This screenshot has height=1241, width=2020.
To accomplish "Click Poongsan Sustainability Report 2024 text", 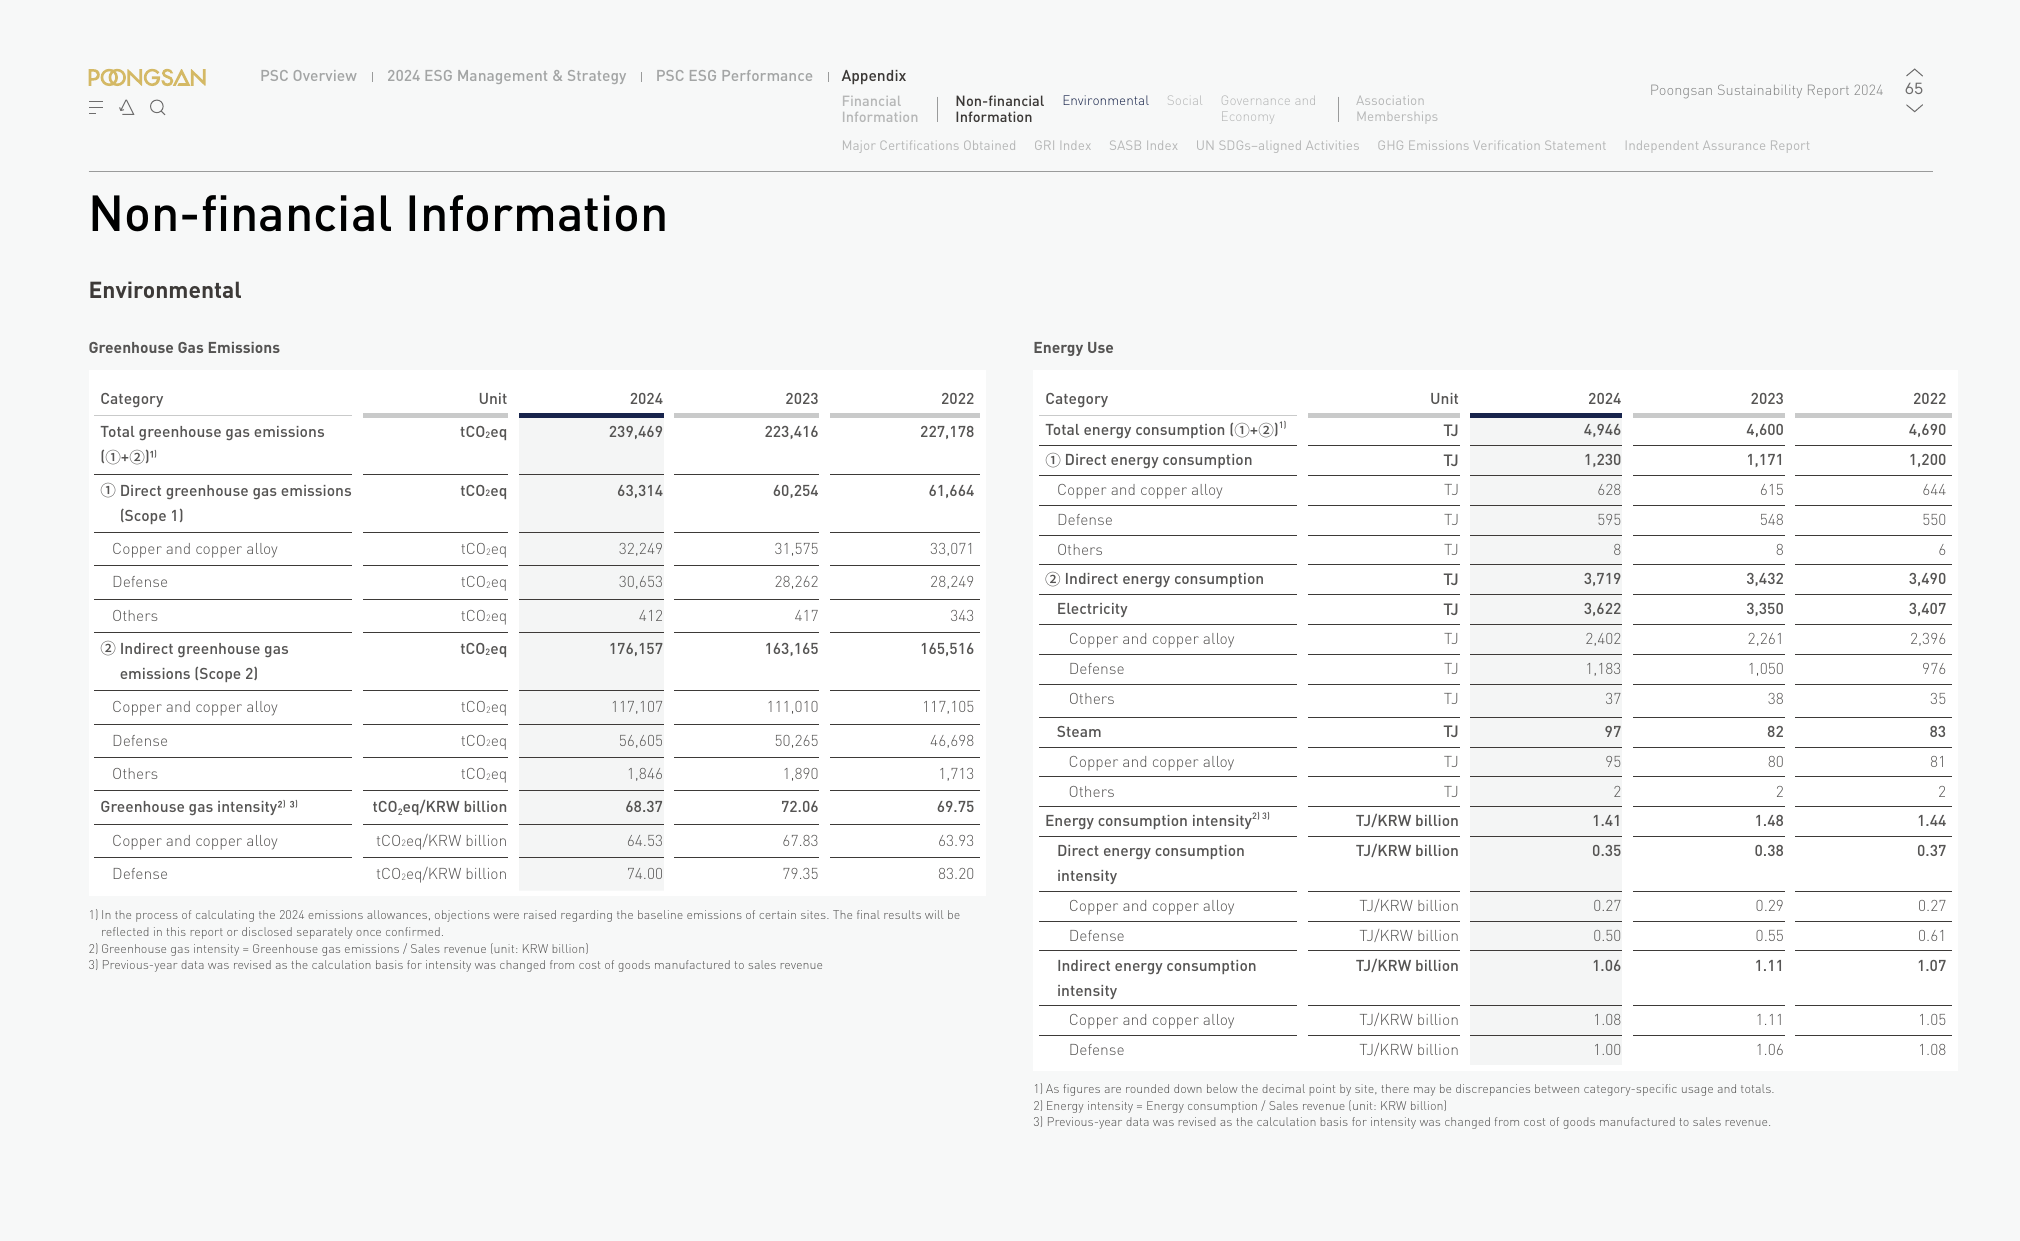I will (x=1766, y=90).
